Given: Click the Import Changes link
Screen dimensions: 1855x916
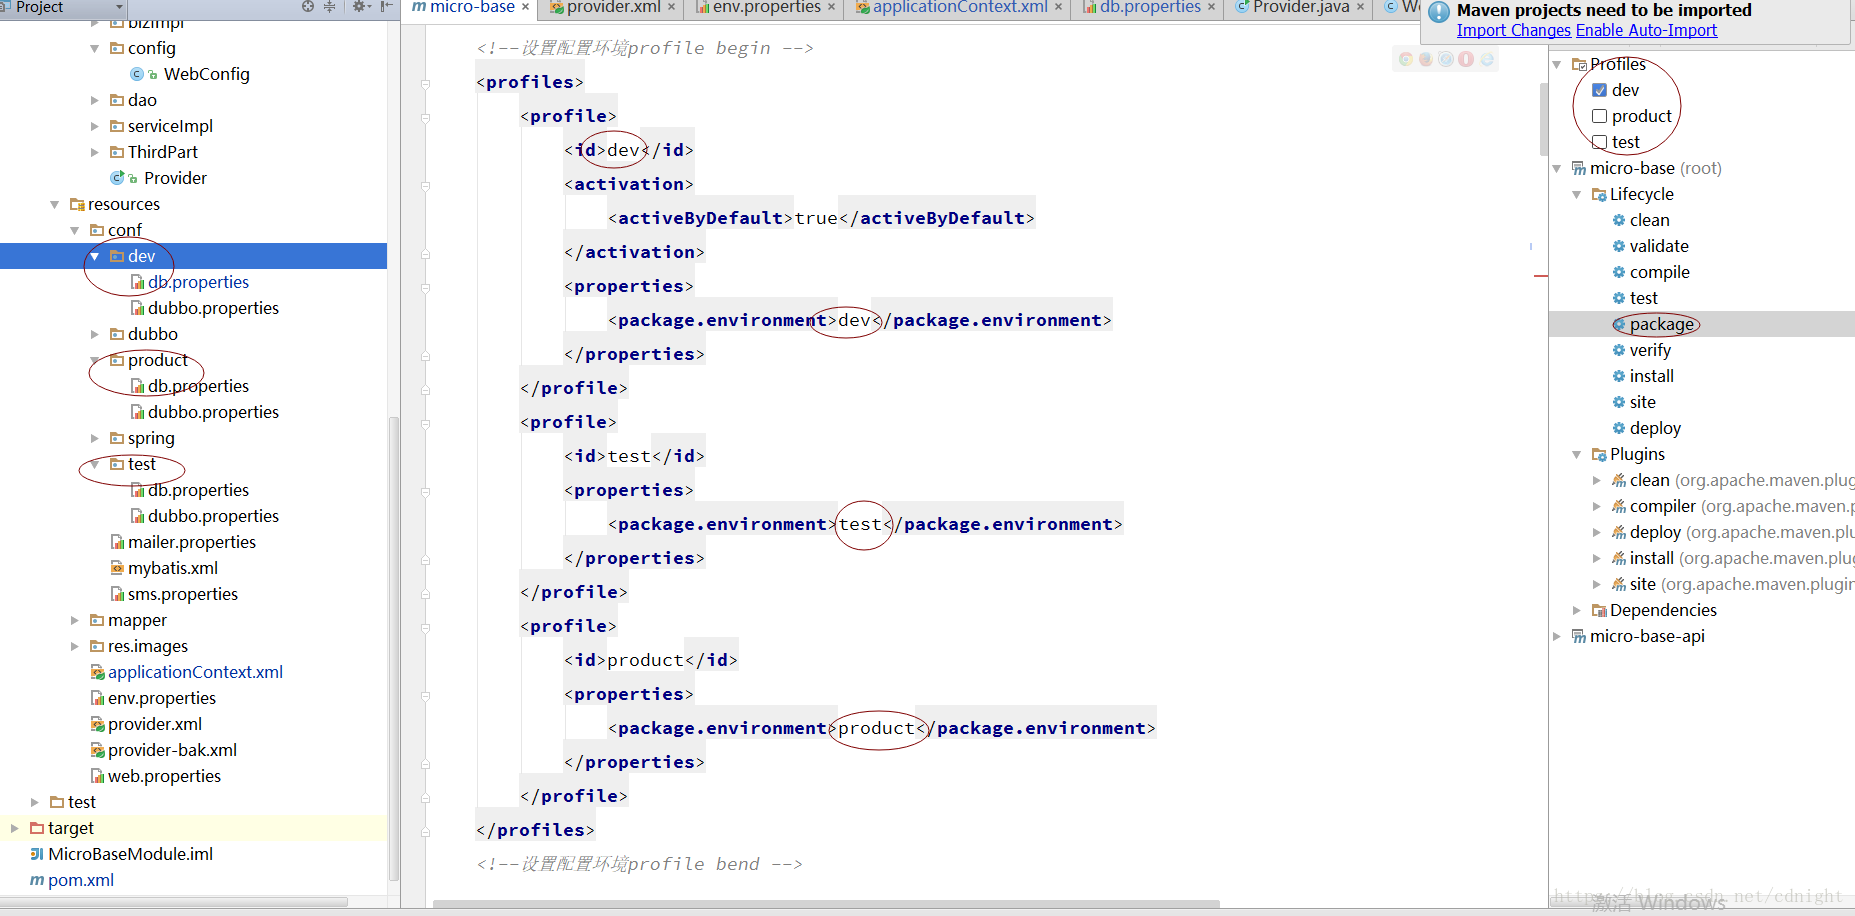Looking at the screenshot, I should (1514, 30).
